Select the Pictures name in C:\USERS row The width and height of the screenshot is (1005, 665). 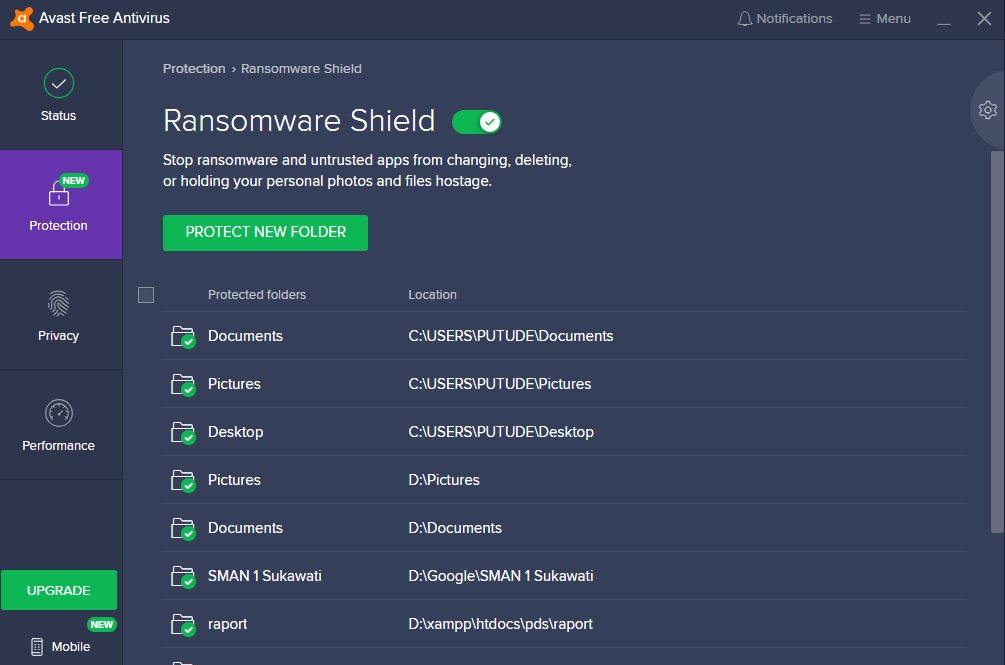tap(234, 384)
